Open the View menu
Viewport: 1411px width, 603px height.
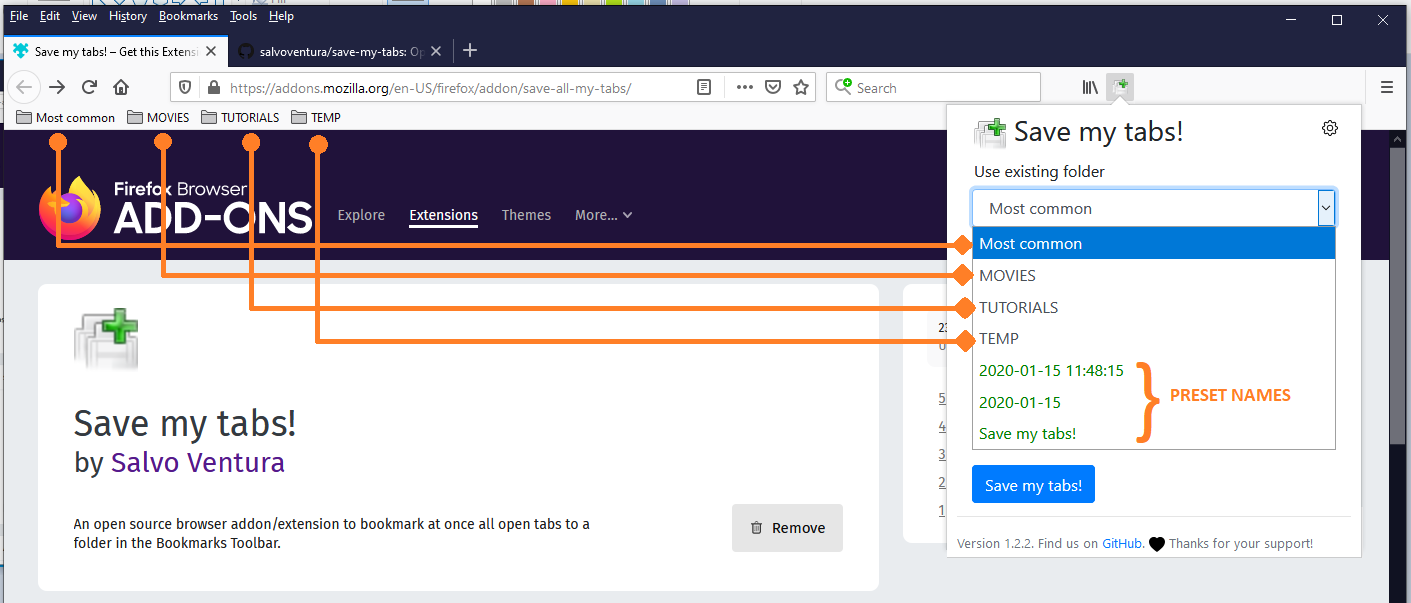85,16
